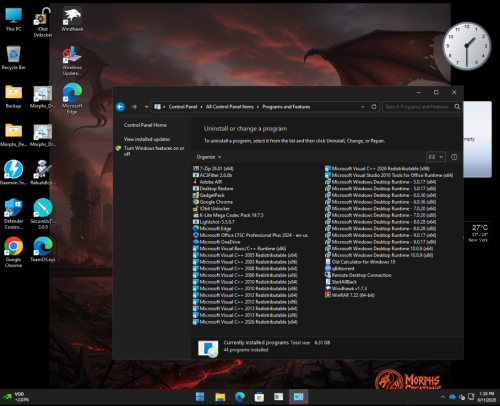Open the help icon beside view options
The height and width of the screenshot is (406, 500).
coord(454,157)
